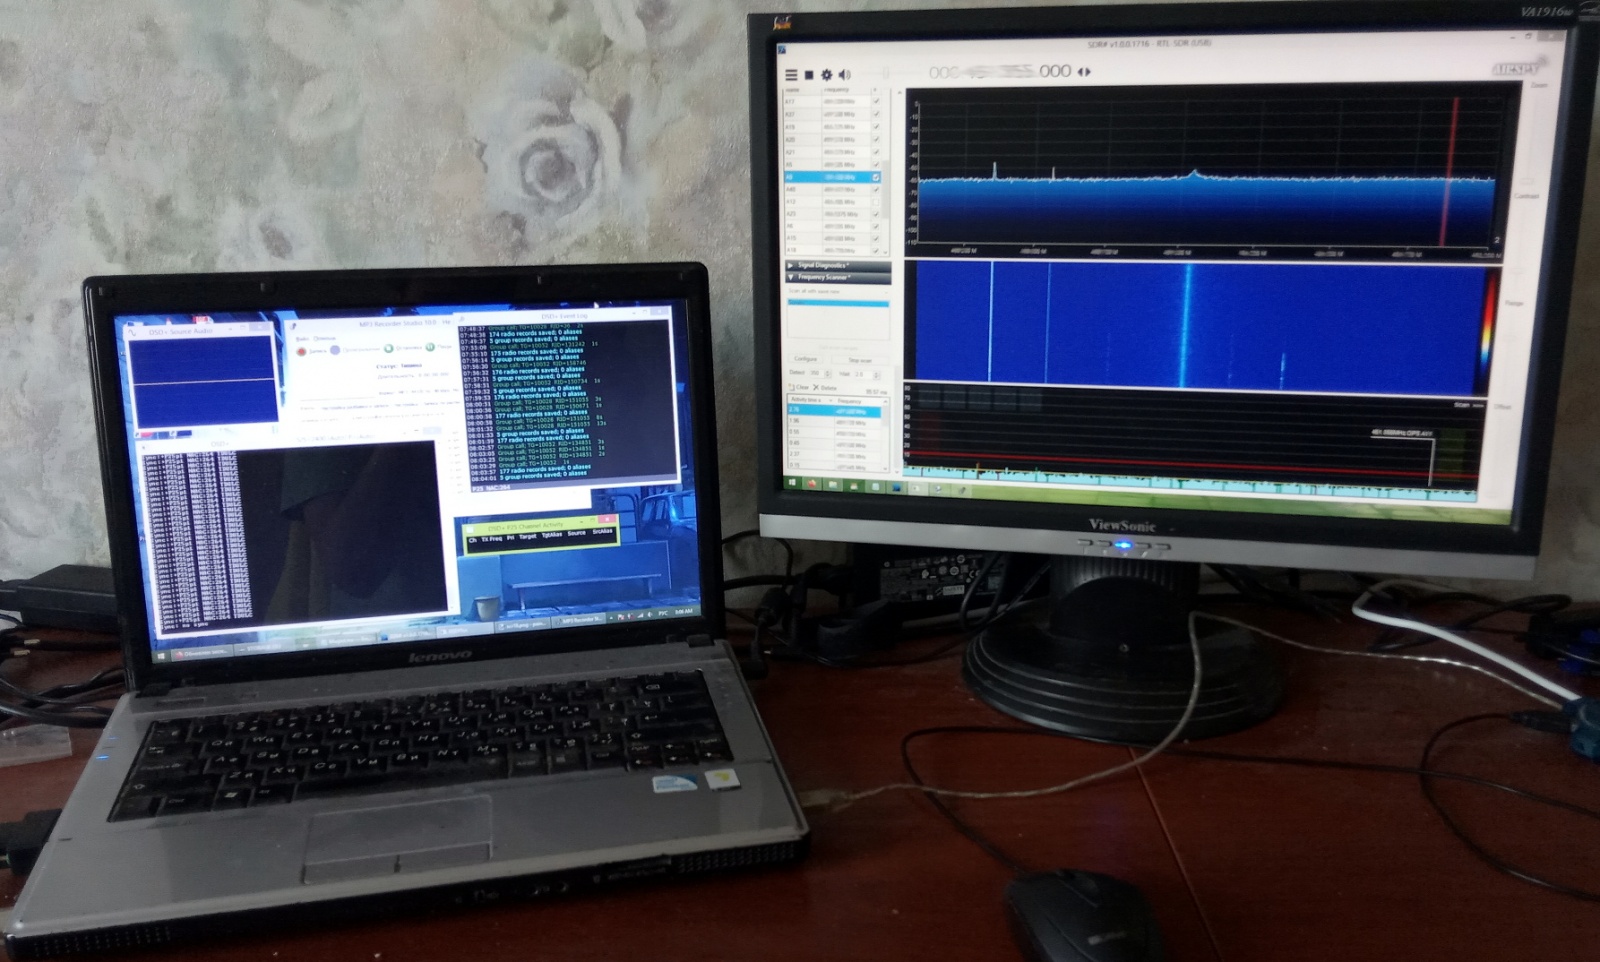The height and width of the screenshot is (962, 1600).
Task: Close the DSD+ P25 Channel Activity window
Action: click(x=607, y=519)
